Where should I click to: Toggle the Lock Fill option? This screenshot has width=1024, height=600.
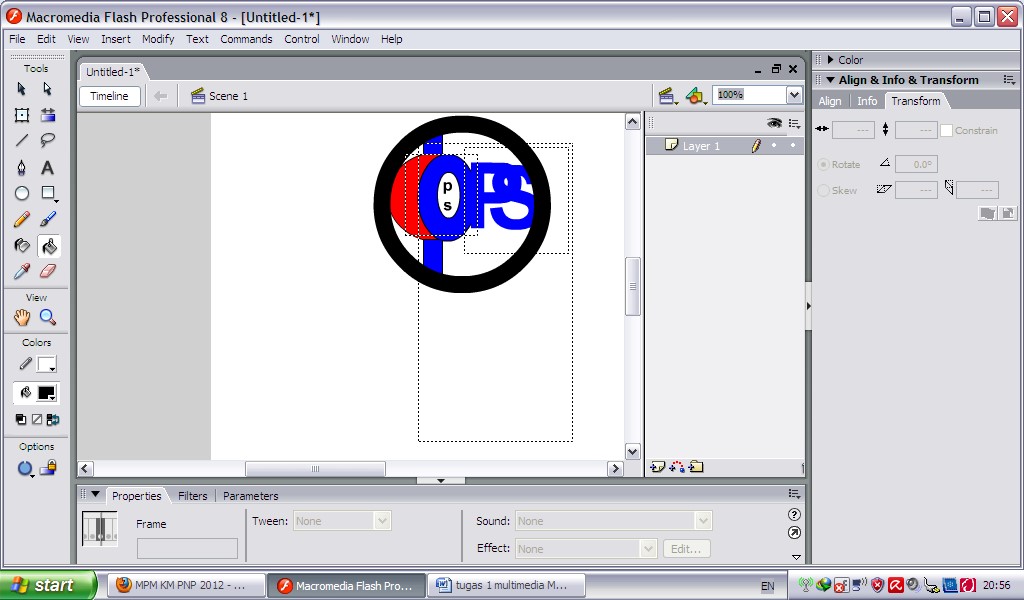pos(48,467)
